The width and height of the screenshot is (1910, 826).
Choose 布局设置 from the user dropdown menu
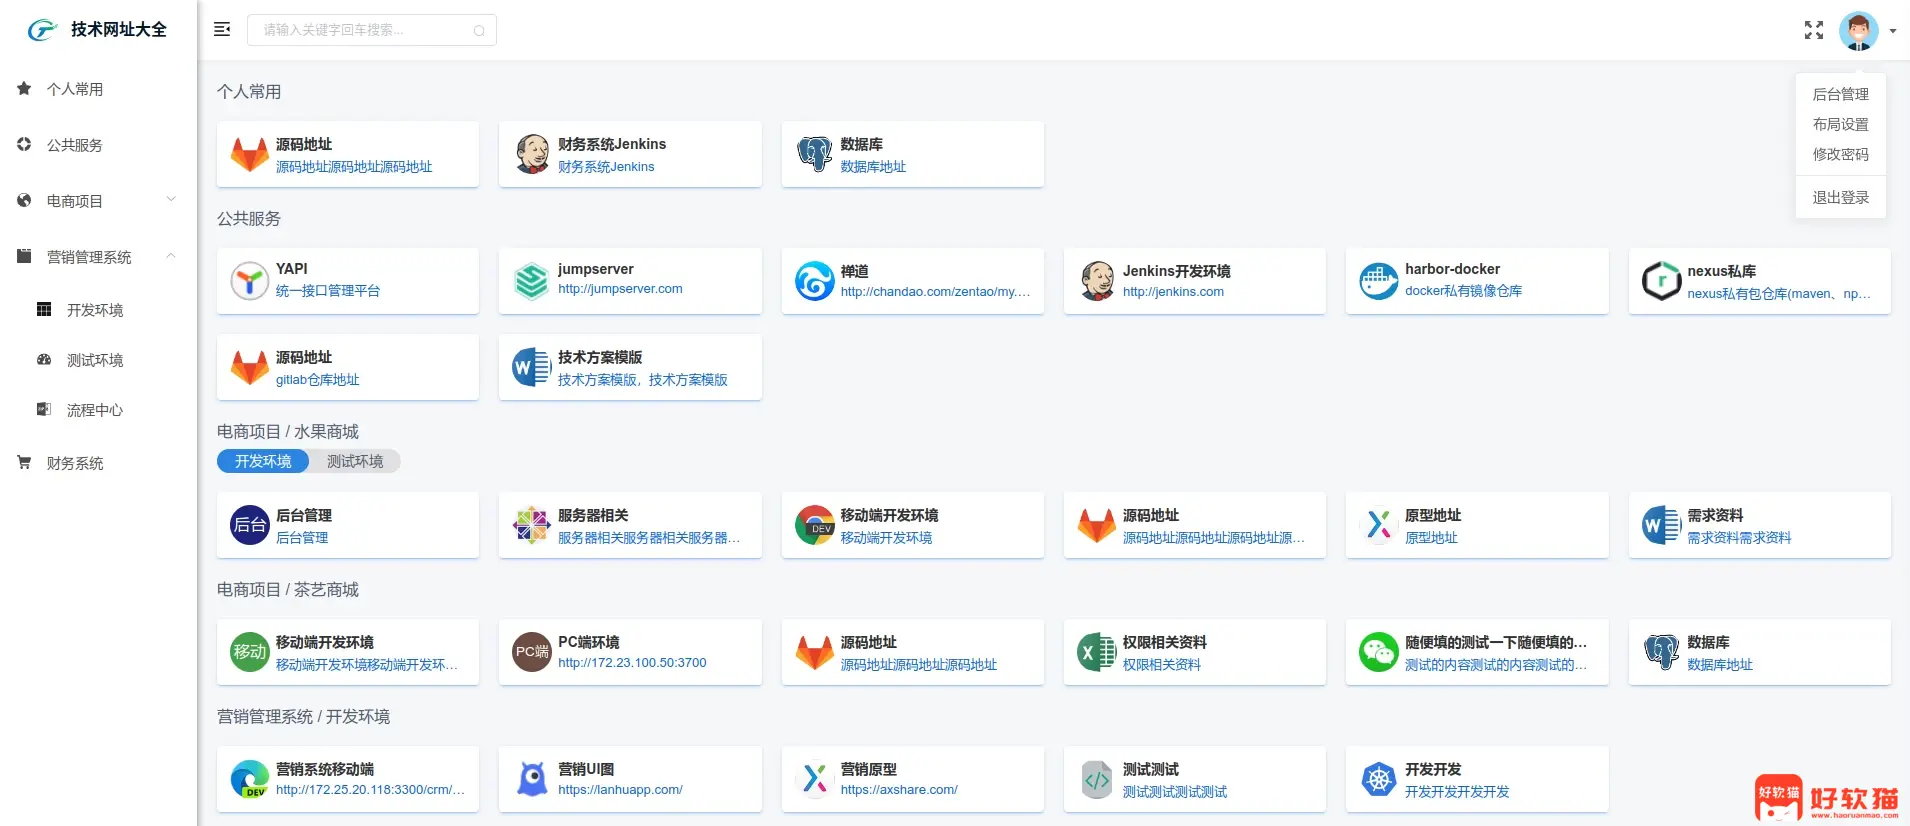tap(1840, 124)
